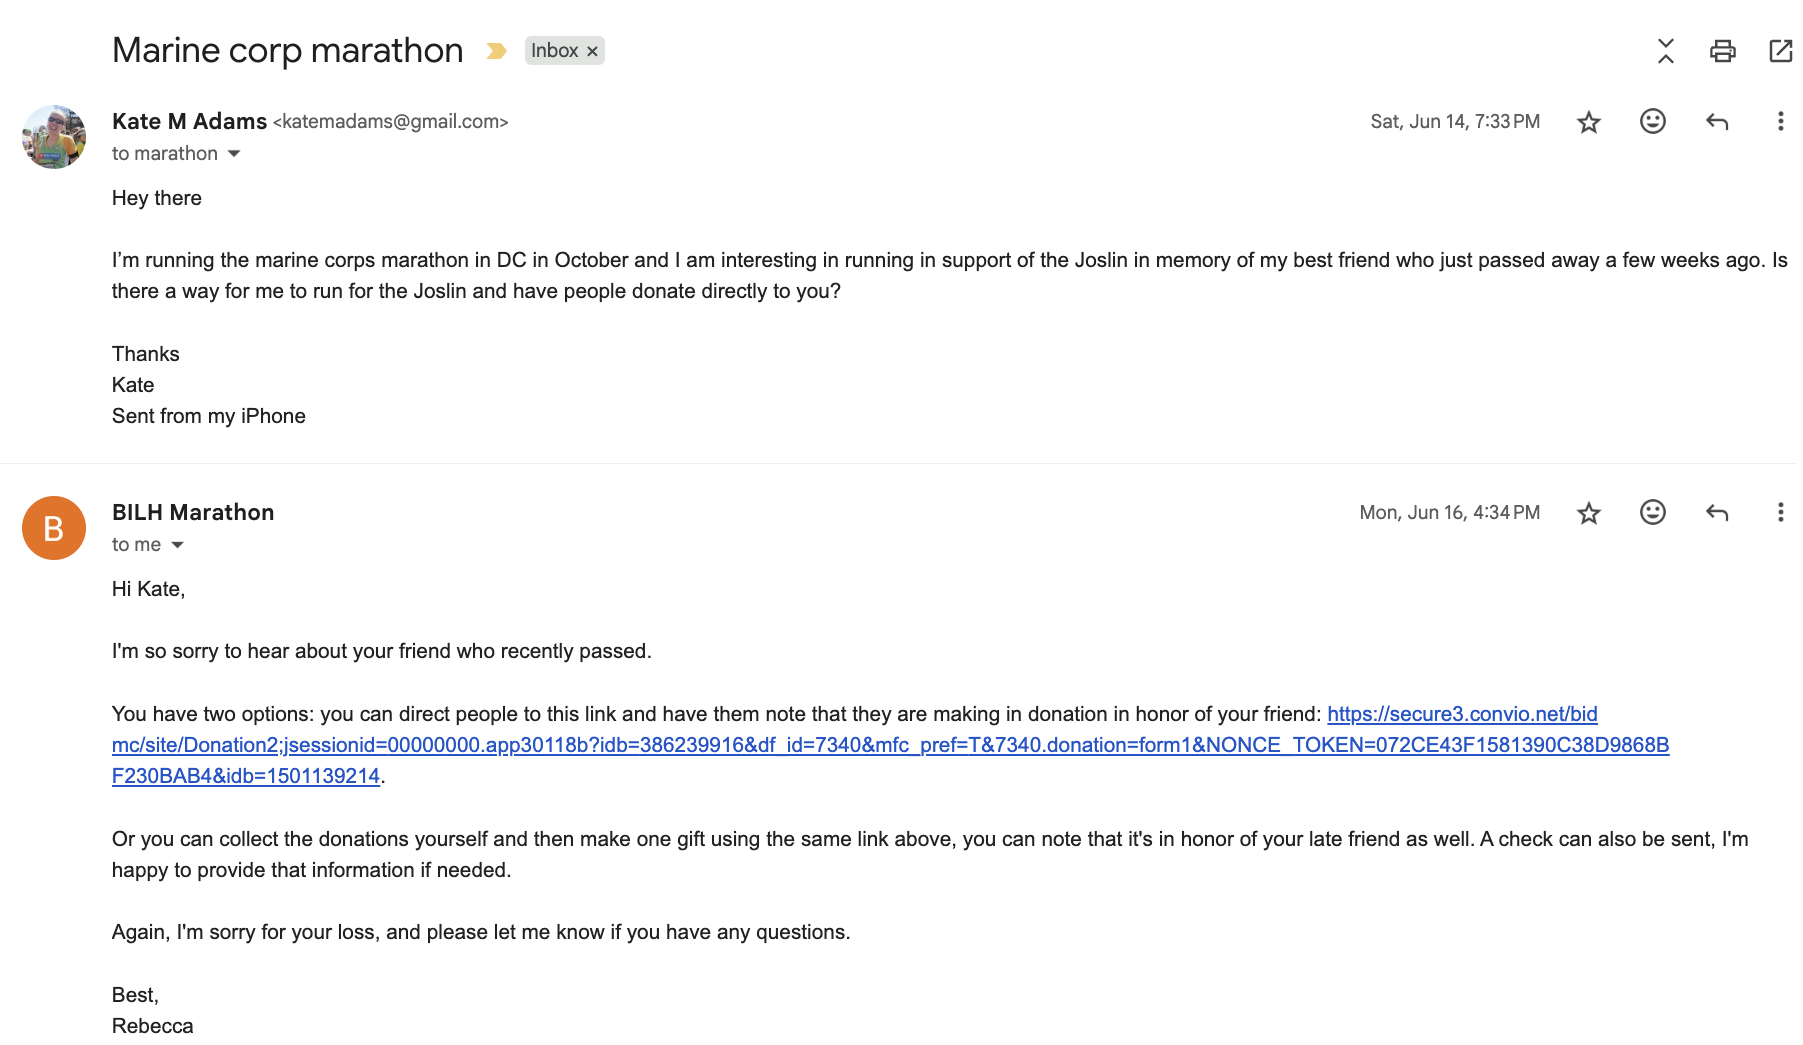1803x1045 pixels.
Task: Remove the Inbox label from conversation
Action: pos(592,51)
